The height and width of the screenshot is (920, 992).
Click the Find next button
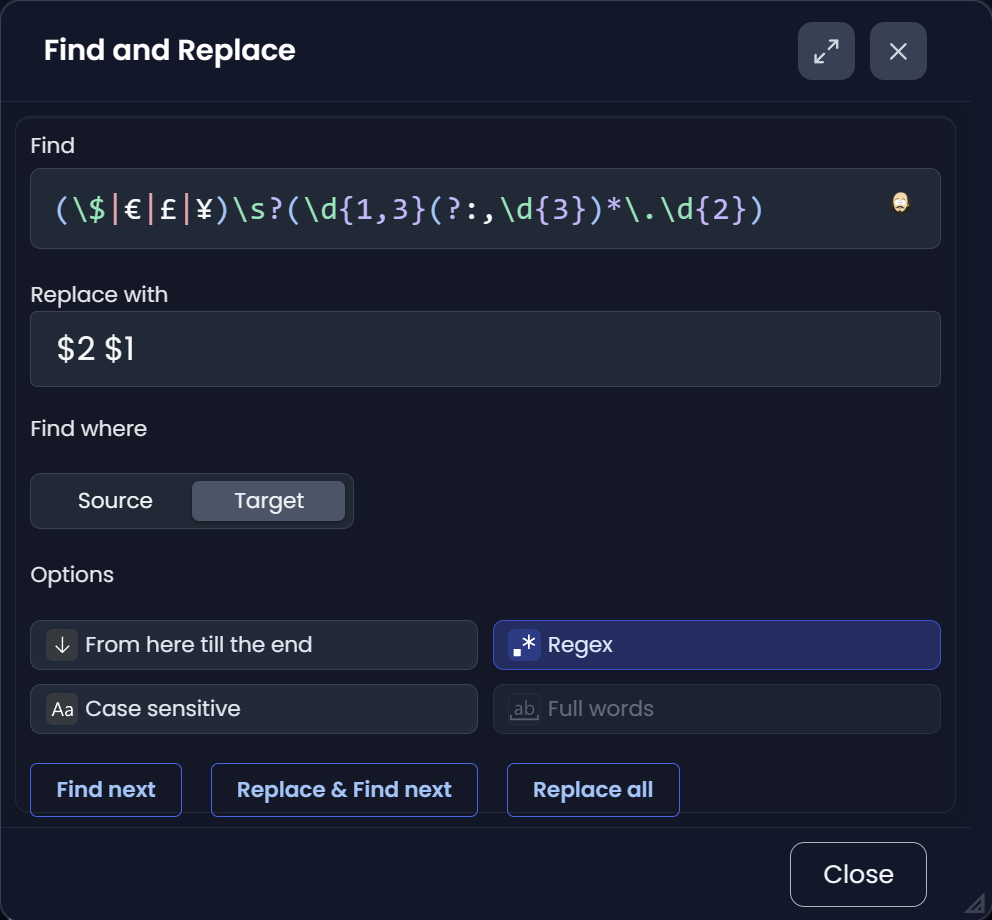click(105, 790)
